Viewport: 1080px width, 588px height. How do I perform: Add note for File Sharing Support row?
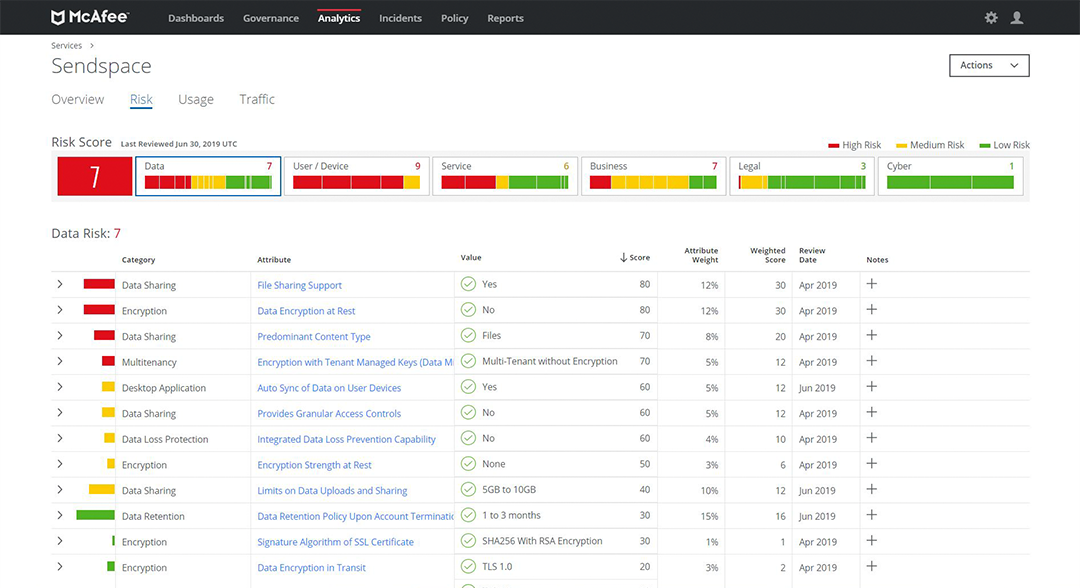pos(871,284)
